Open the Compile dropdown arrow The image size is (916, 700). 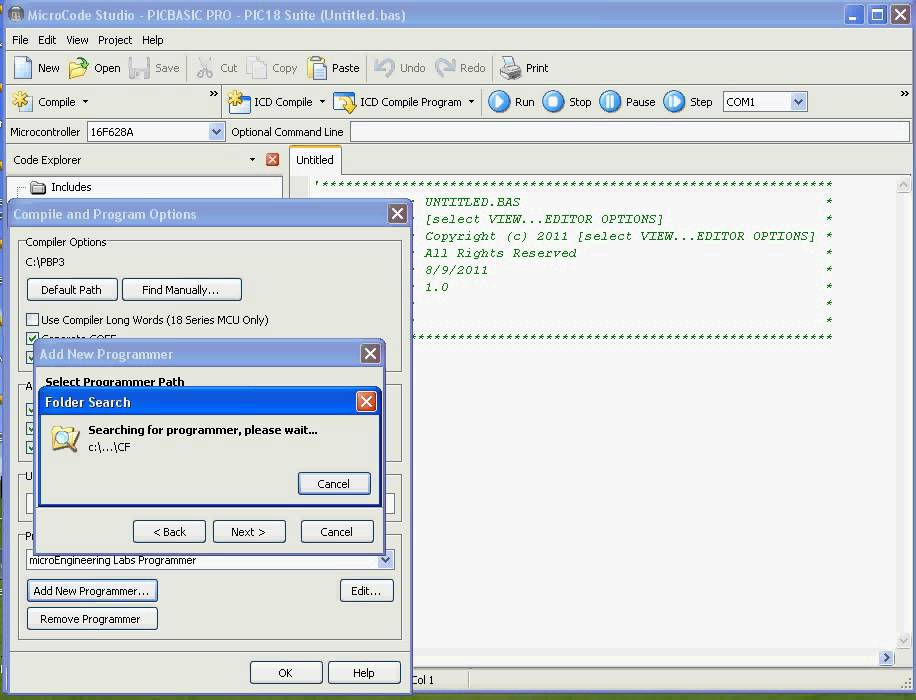pos(85,102)
